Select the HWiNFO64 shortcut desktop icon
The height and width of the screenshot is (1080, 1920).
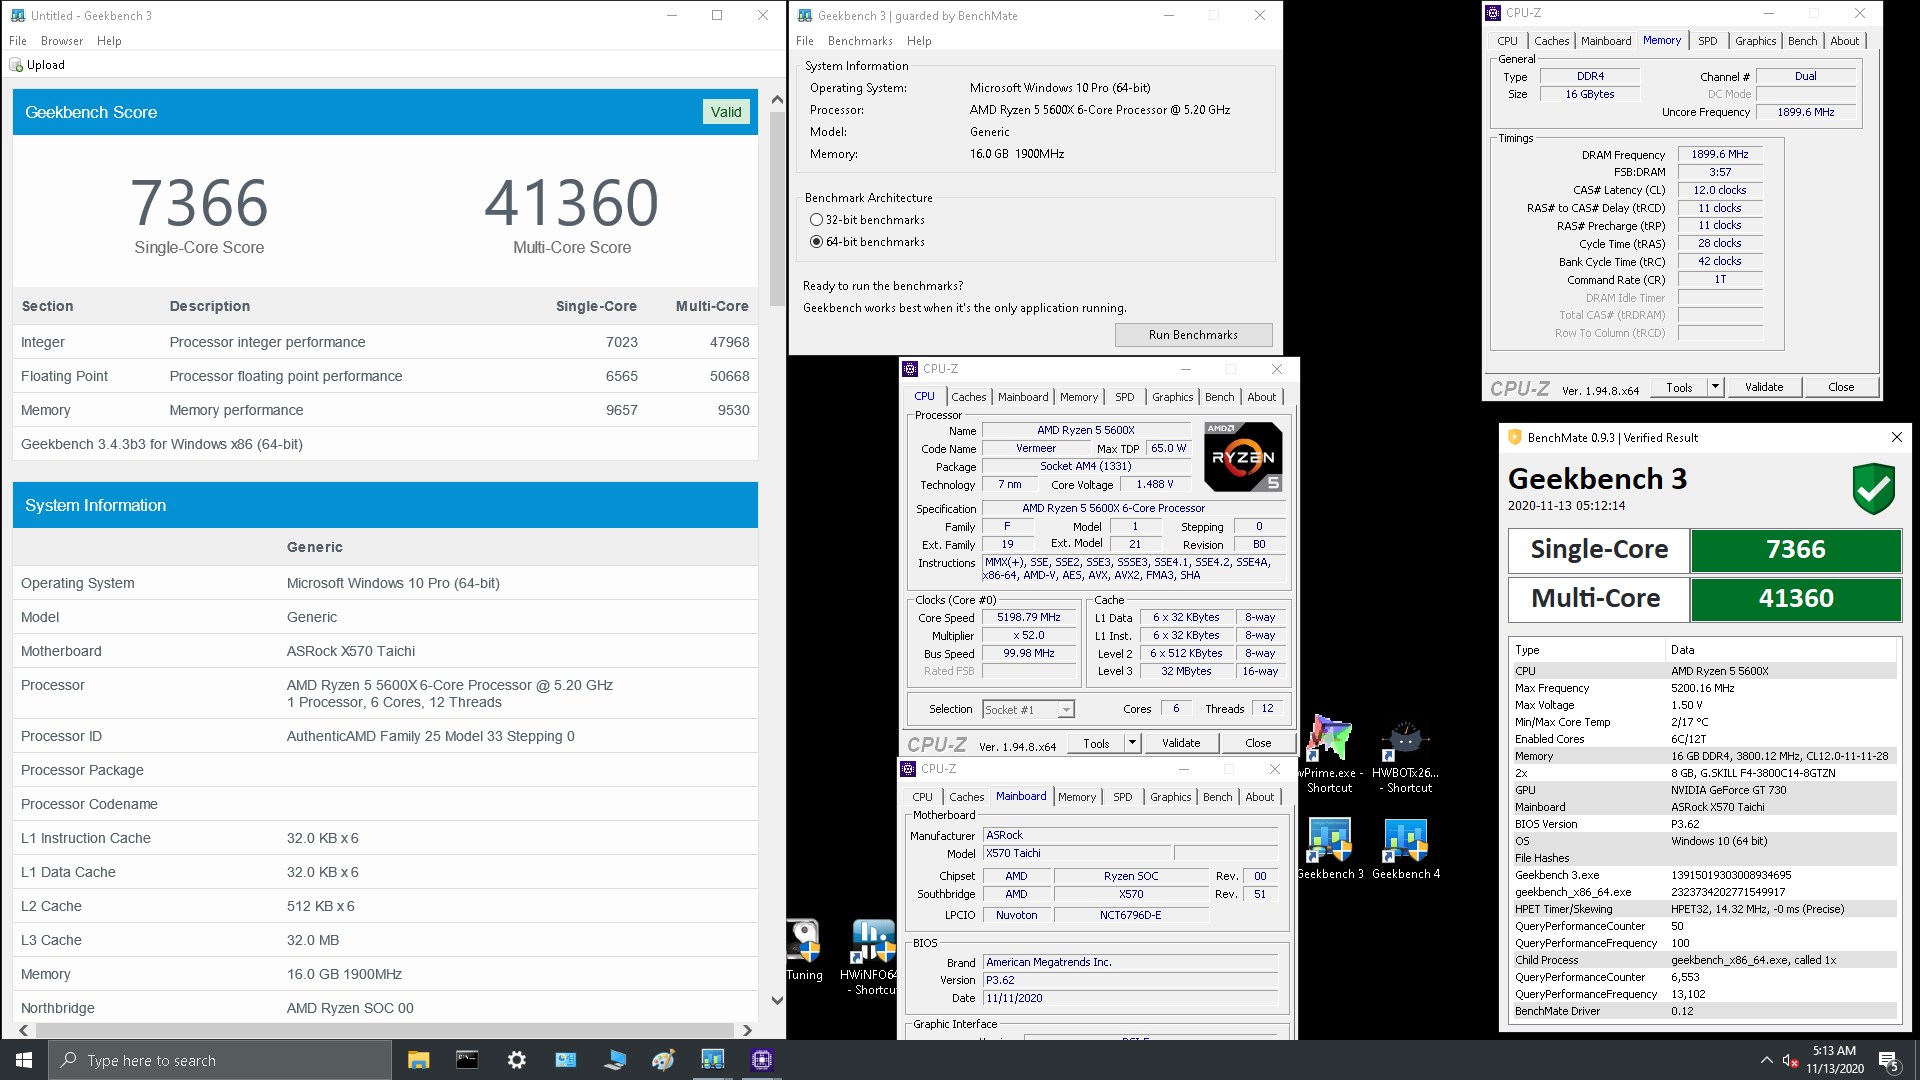872,958
